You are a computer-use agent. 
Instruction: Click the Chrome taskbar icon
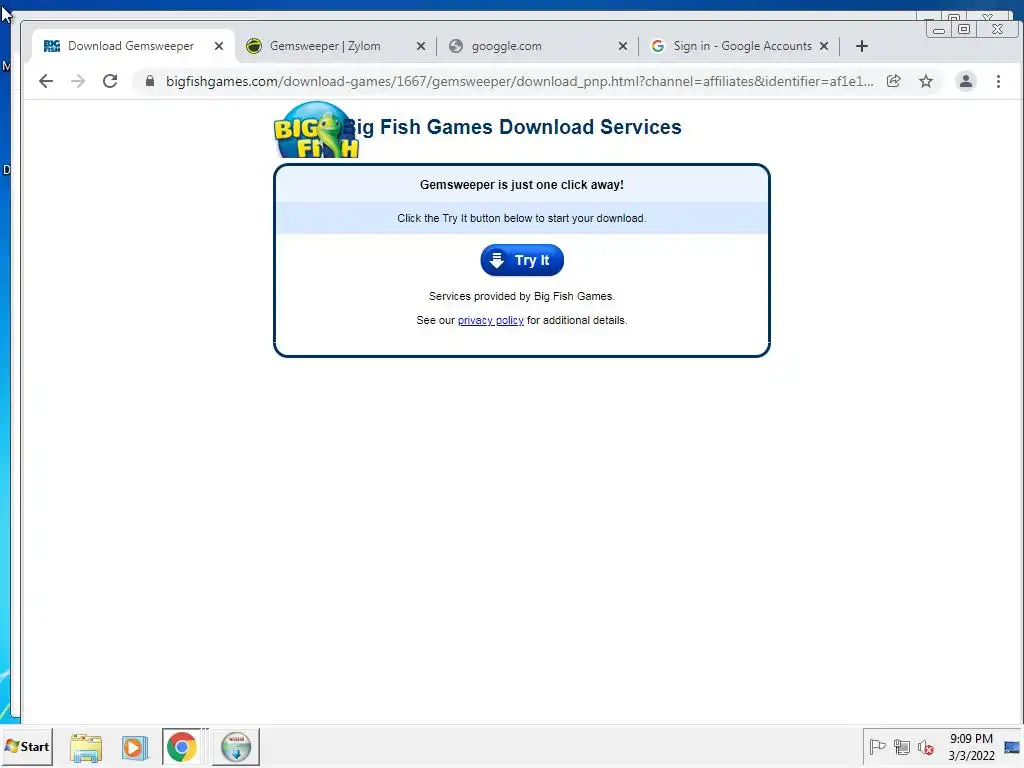point(182,747)
